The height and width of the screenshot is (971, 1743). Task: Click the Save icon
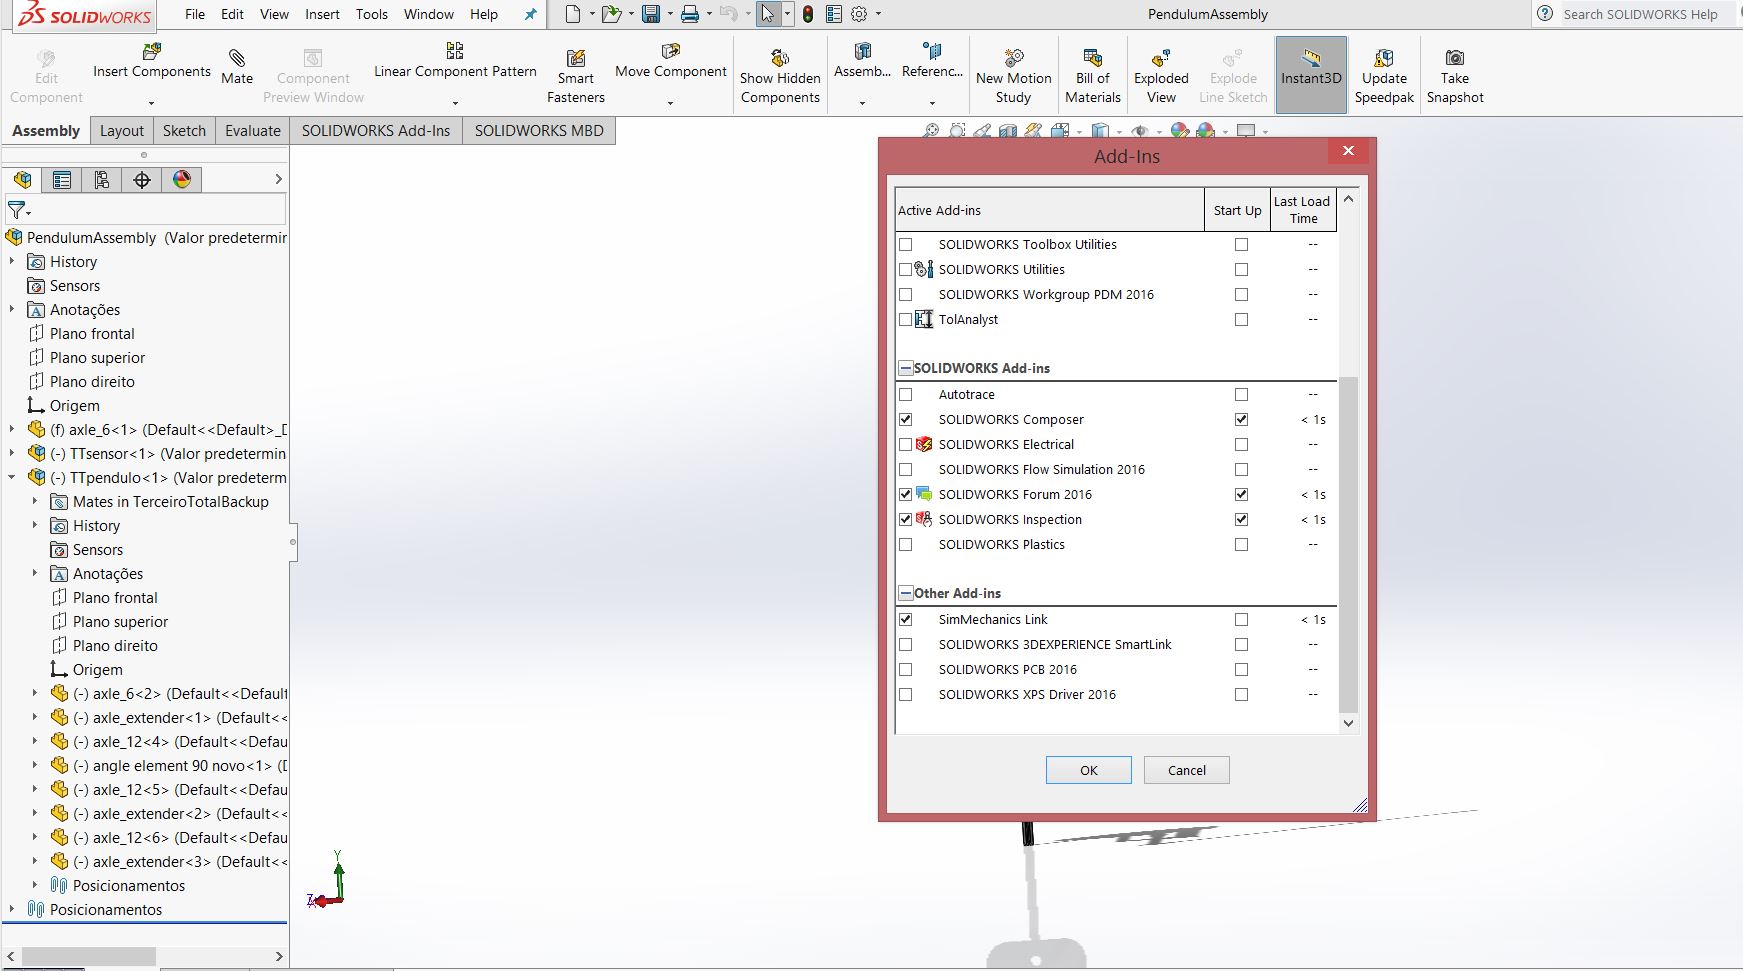tap(651, 14)
